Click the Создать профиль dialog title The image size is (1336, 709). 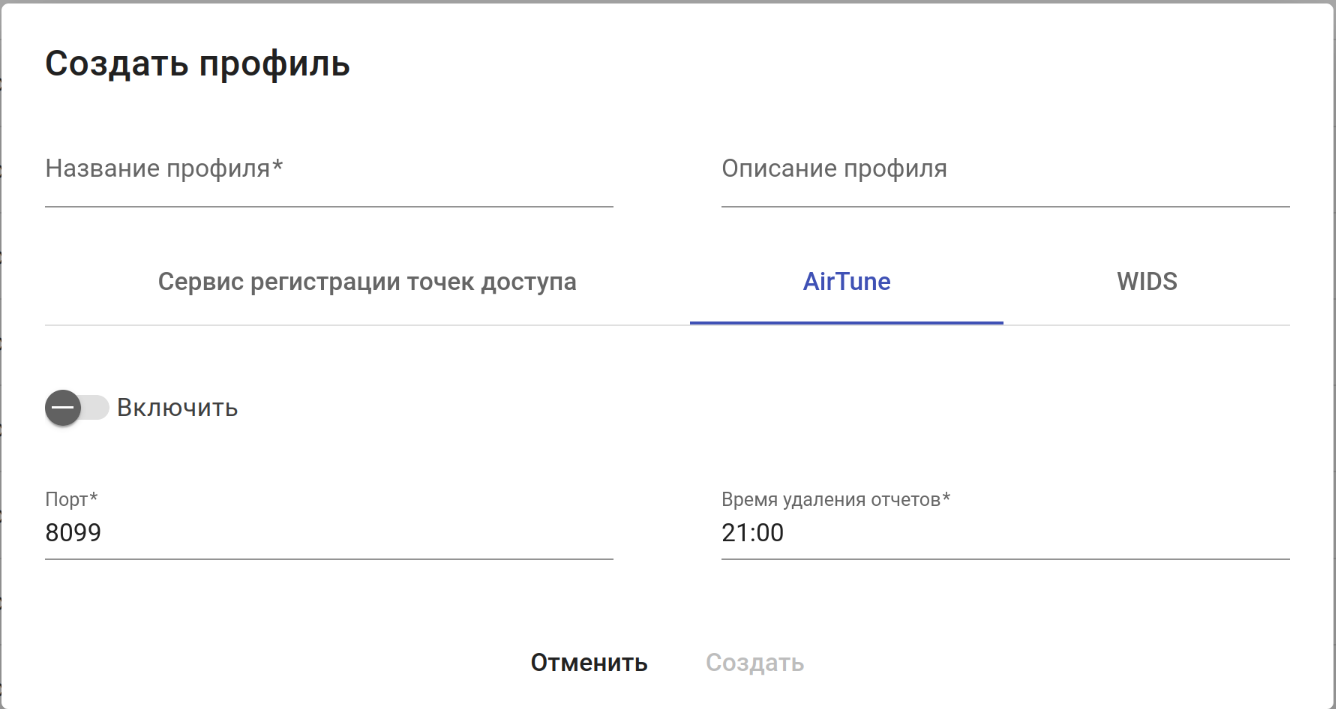198,64
